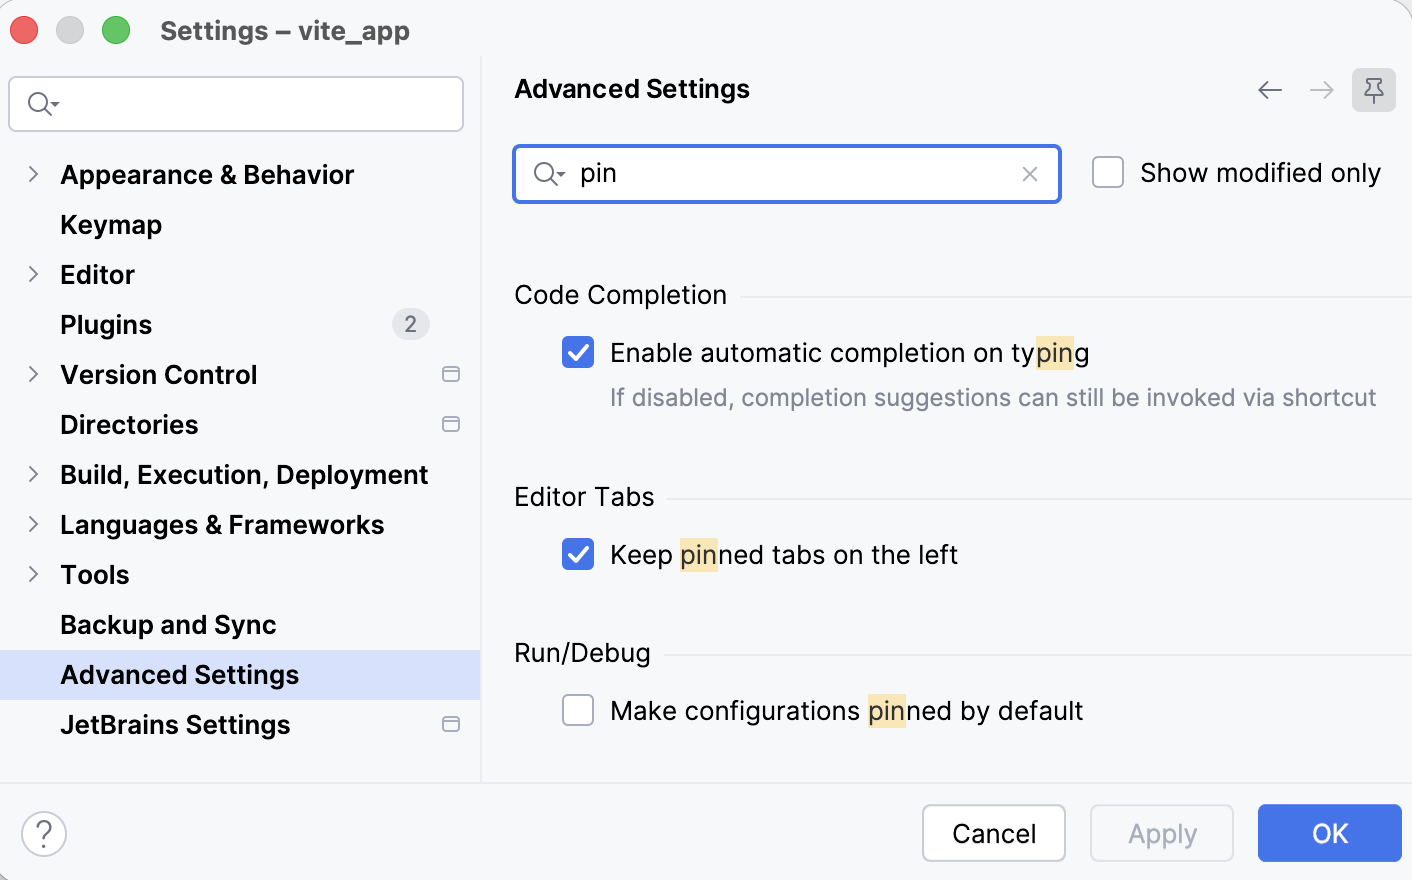The image size is (1412, 880).
Task: Click the Advanced Settings page title
Action: pyautogui.click(x=632, y=89)
